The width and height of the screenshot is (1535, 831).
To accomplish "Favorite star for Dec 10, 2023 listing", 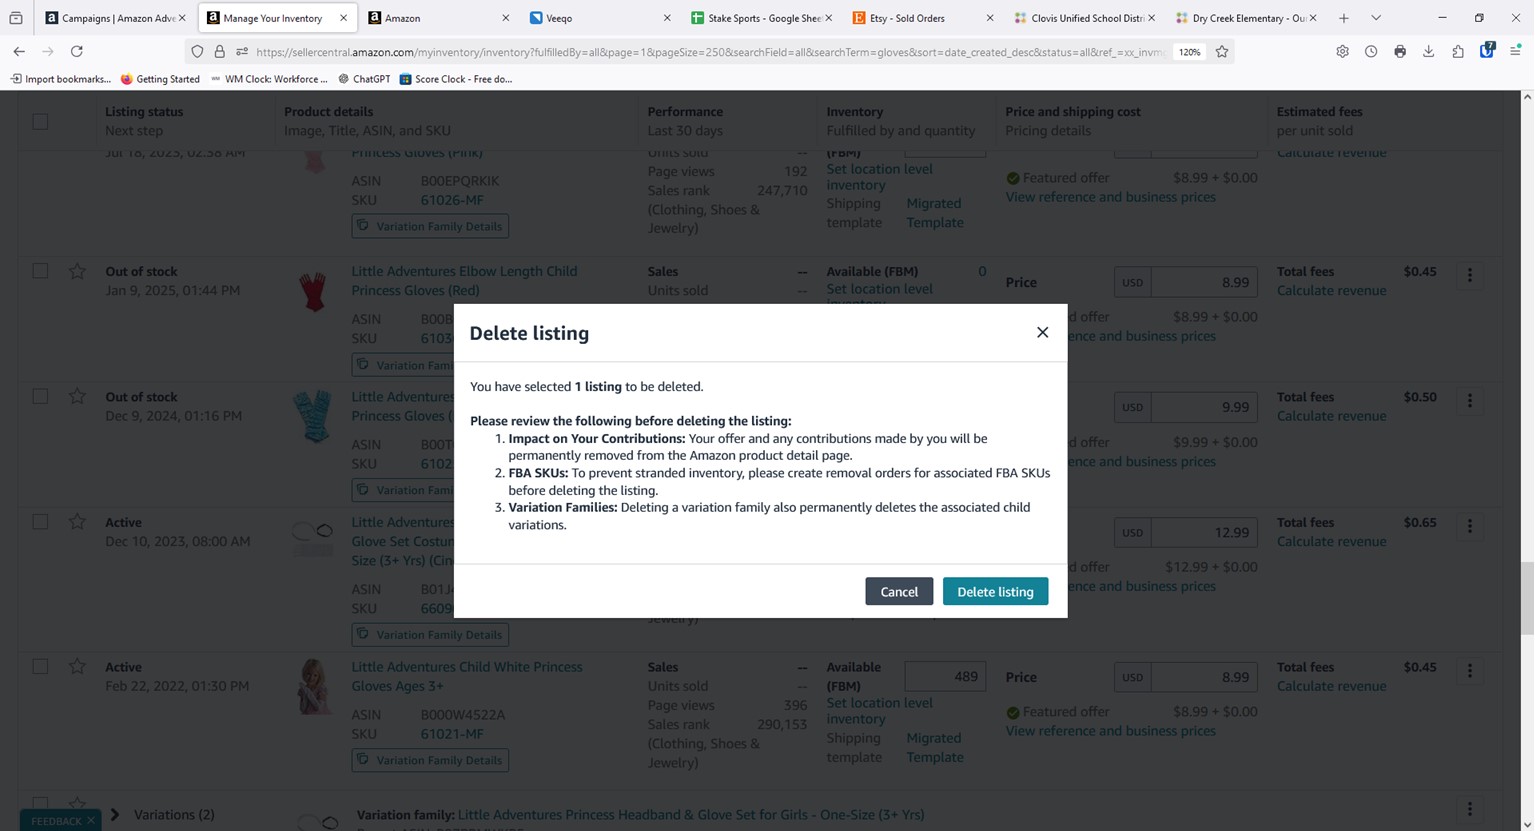I will pos(77,522).
